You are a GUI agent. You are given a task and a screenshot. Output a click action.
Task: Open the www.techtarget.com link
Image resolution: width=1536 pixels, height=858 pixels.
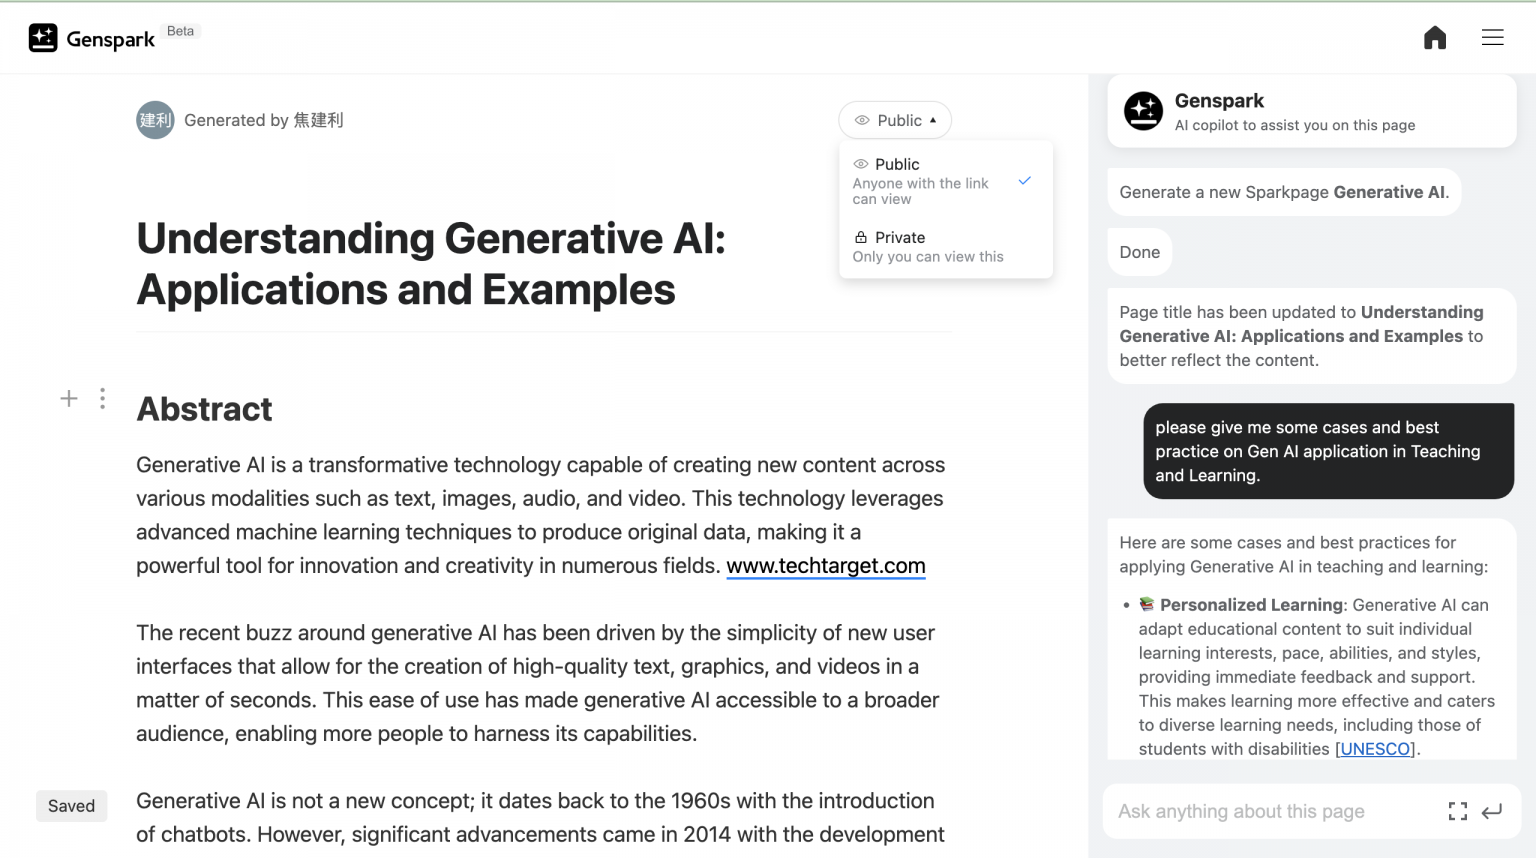coord(825,566)
